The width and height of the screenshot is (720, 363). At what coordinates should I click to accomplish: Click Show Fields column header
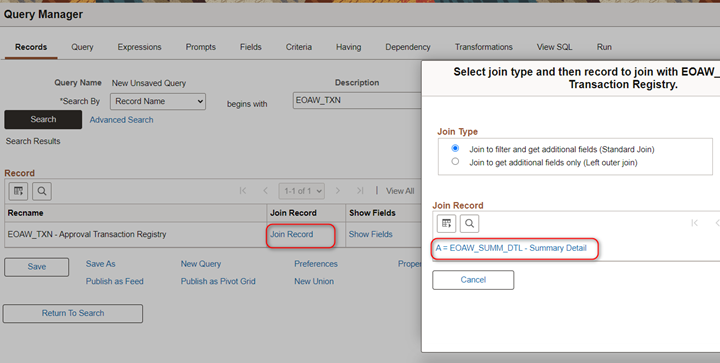pyautogui.click(x=372, y=213)
